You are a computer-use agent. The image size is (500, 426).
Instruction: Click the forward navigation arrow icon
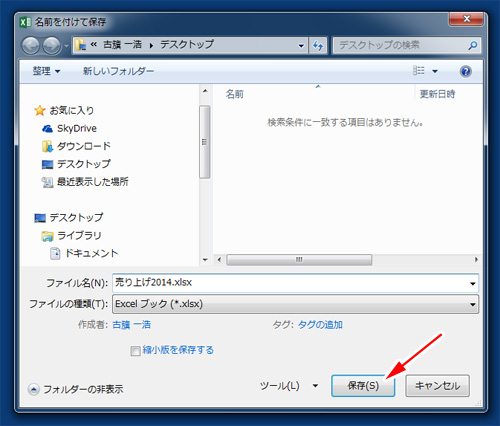(52, 46)
